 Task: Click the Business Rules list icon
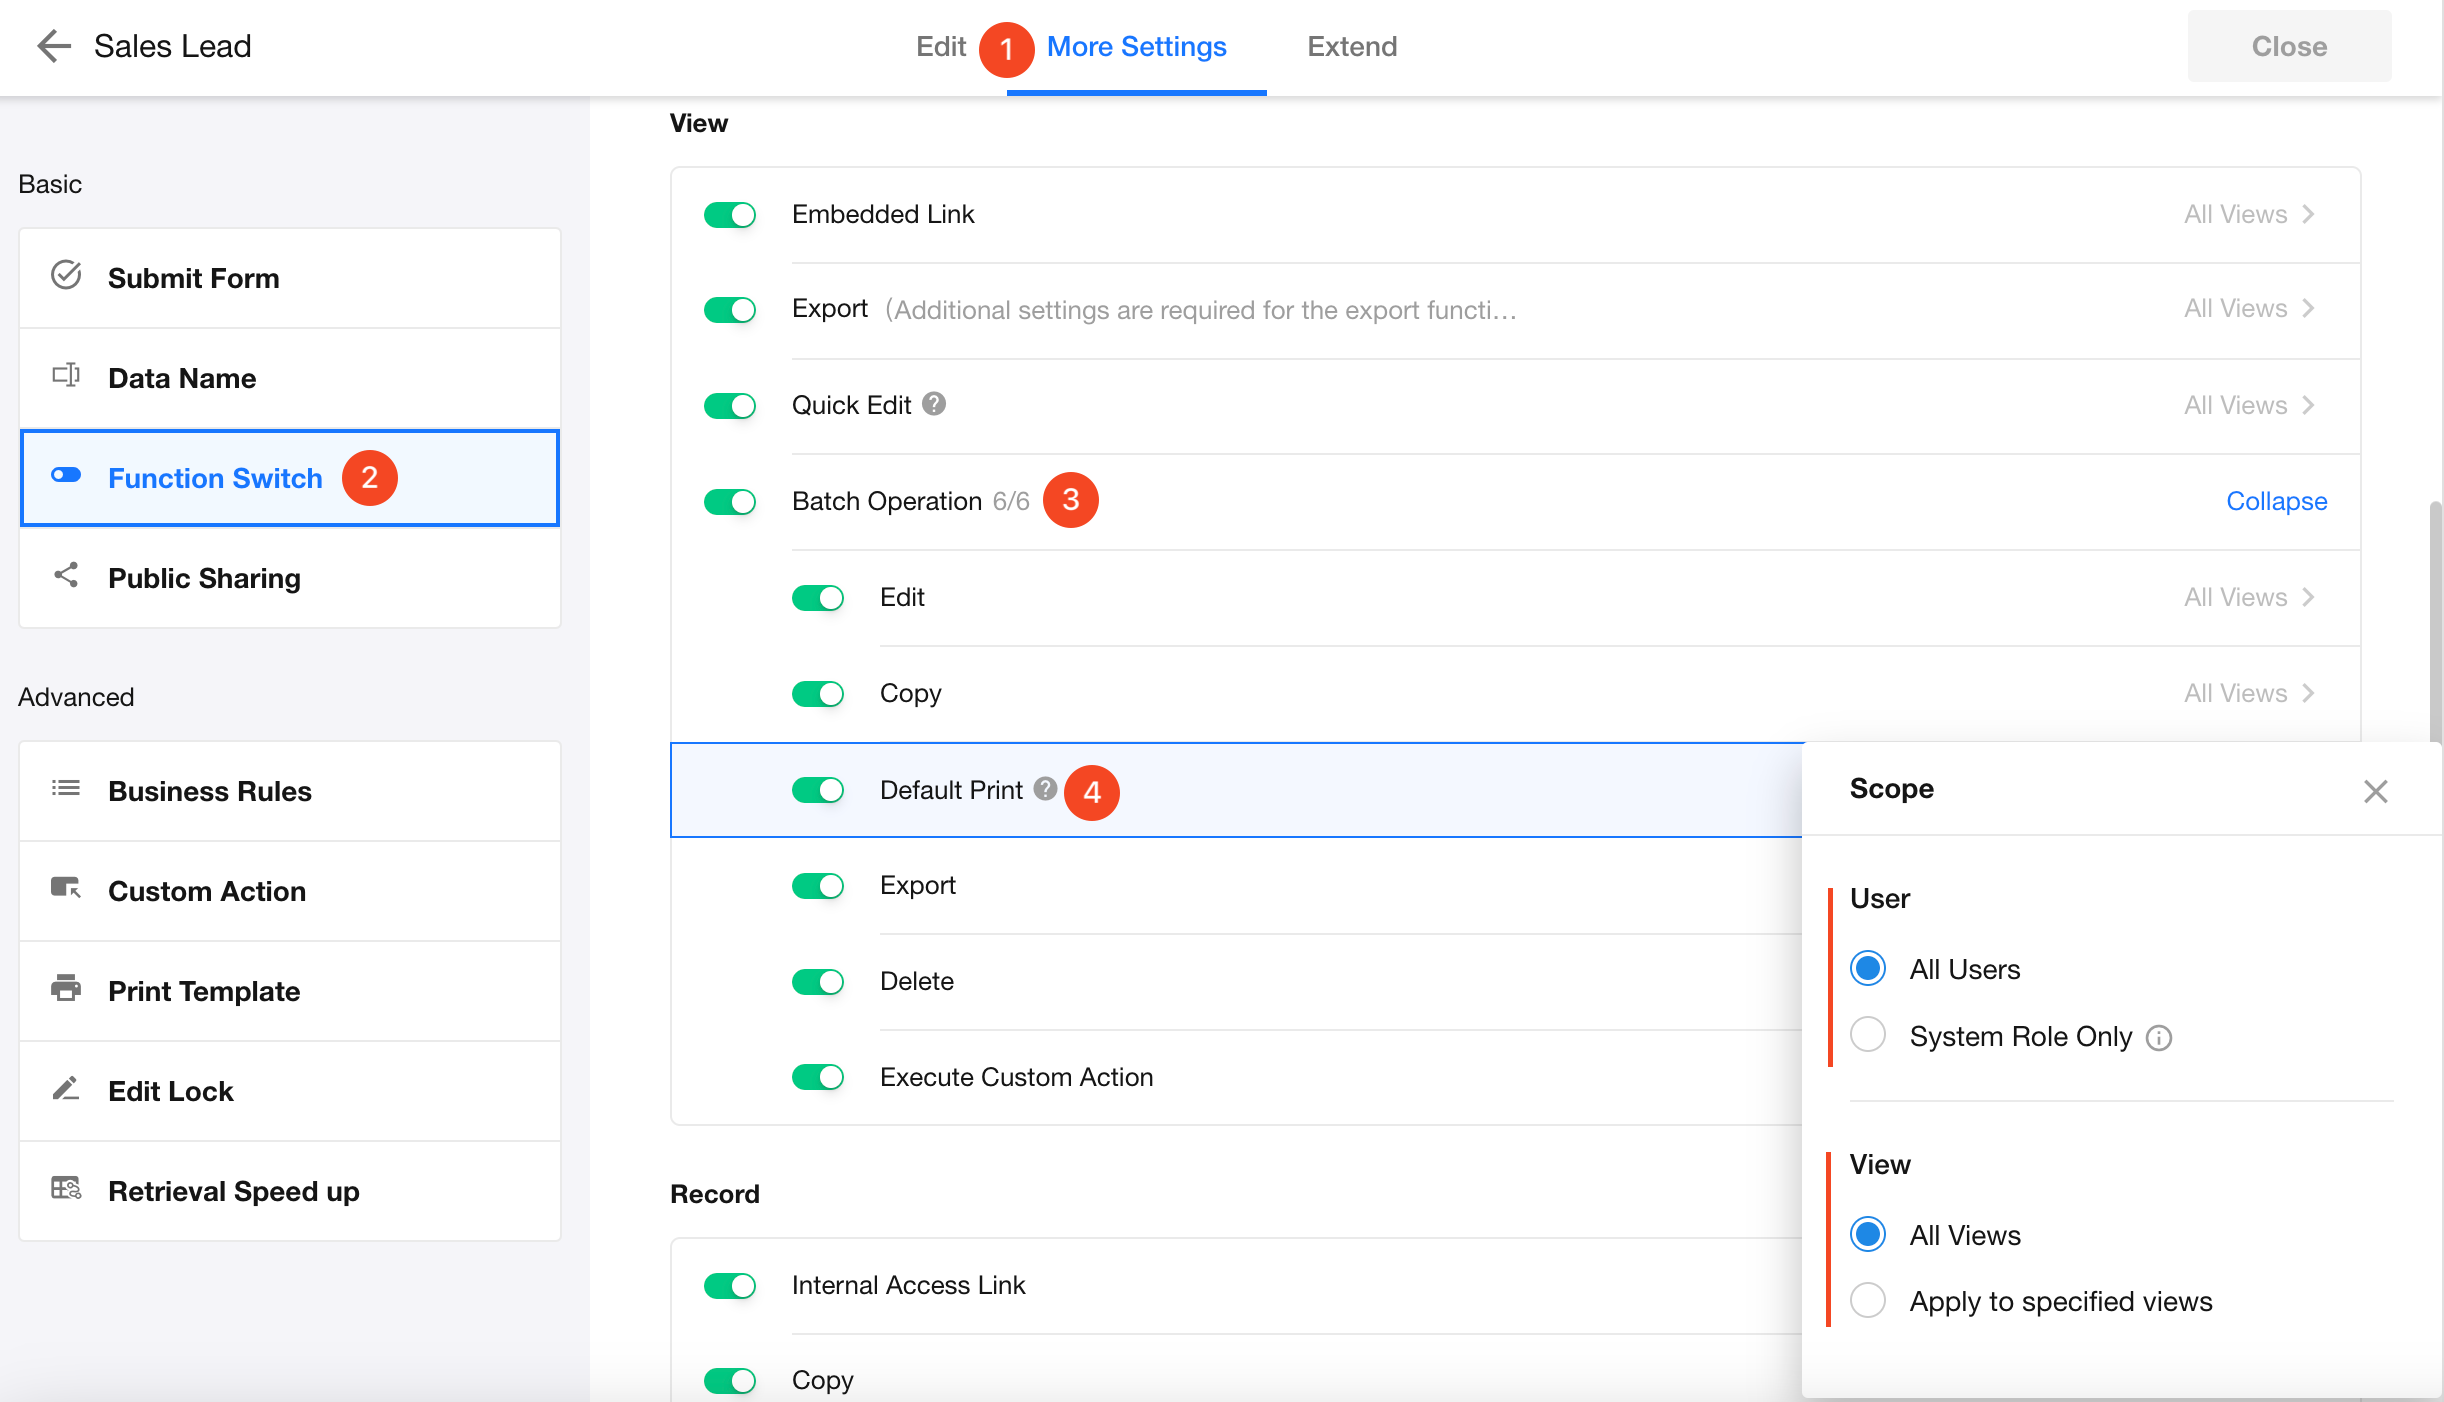point(66,789)
